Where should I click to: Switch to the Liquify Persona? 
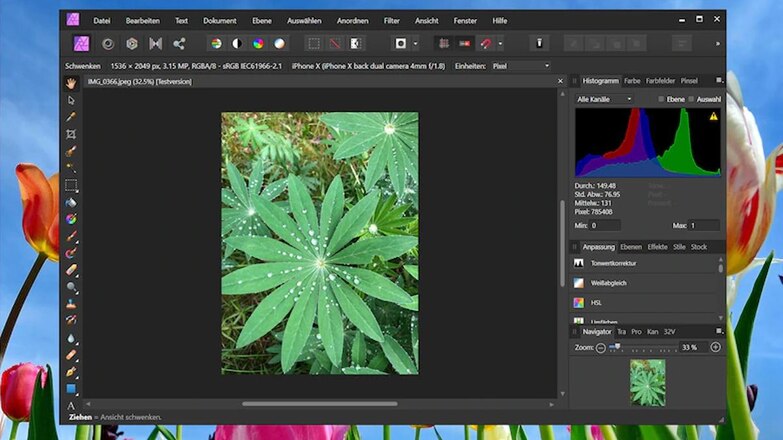click(x=107, y=43)
